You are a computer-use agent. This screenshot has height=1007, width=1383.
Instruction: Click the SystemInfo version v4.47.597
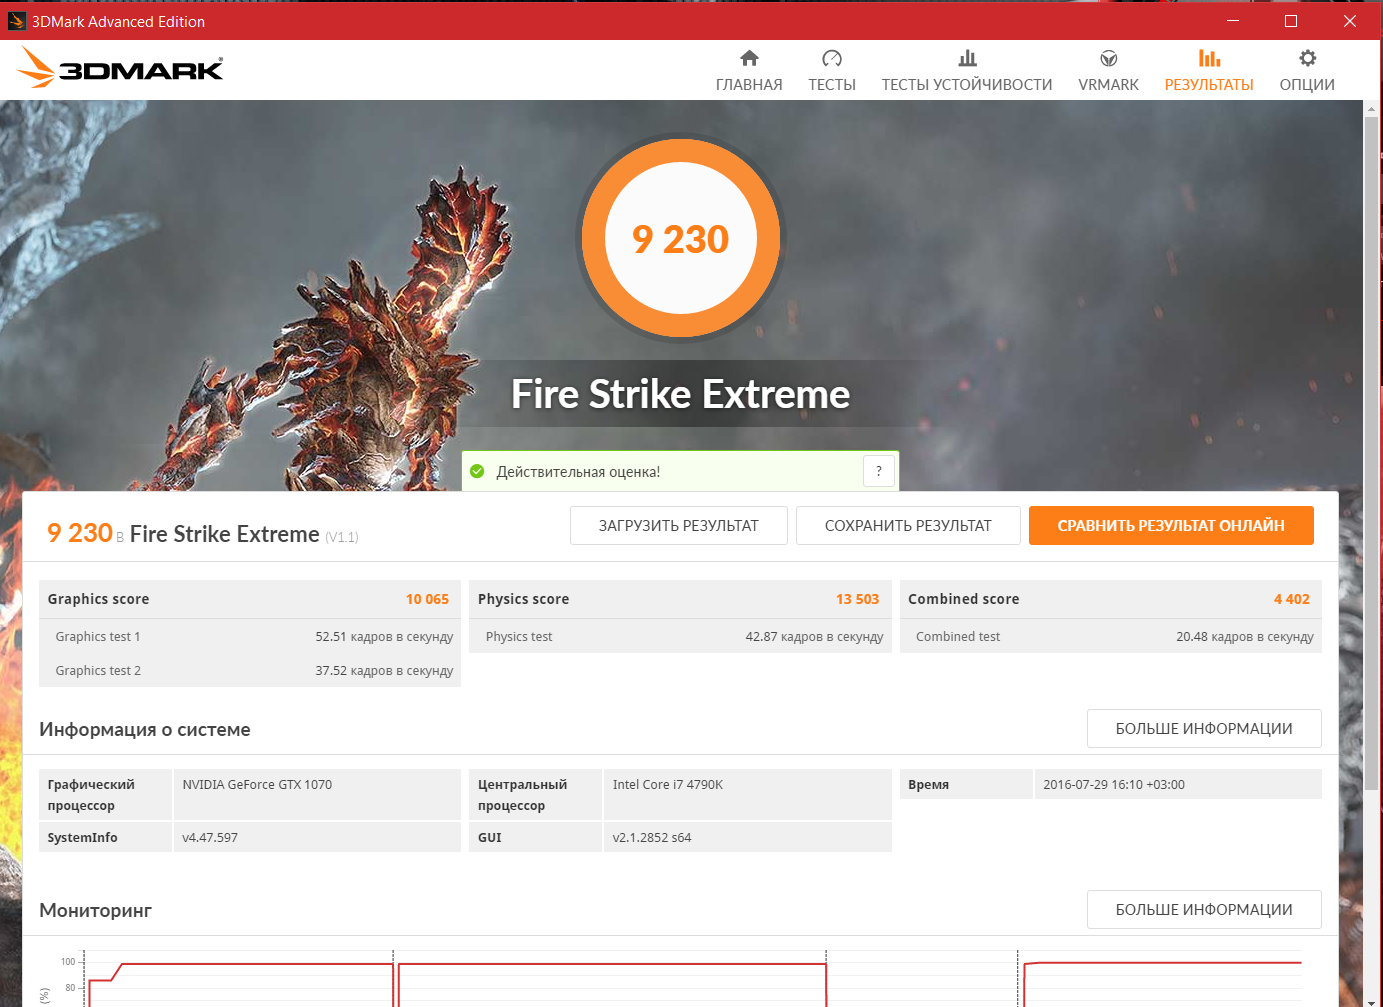[210, 838]
